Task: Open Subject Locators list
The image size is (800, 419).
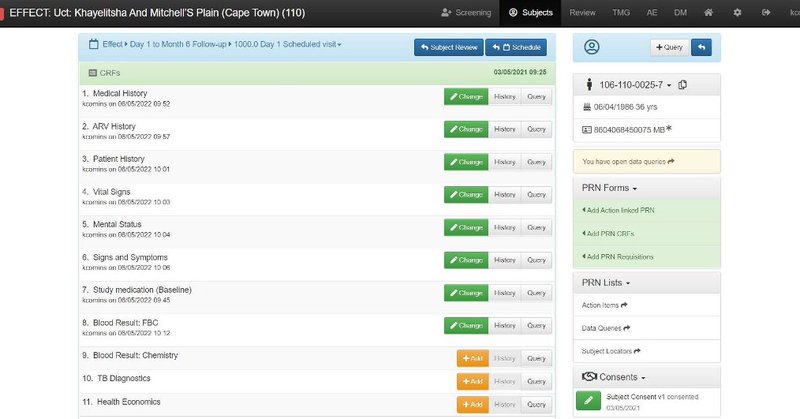Action: [611, 351]
